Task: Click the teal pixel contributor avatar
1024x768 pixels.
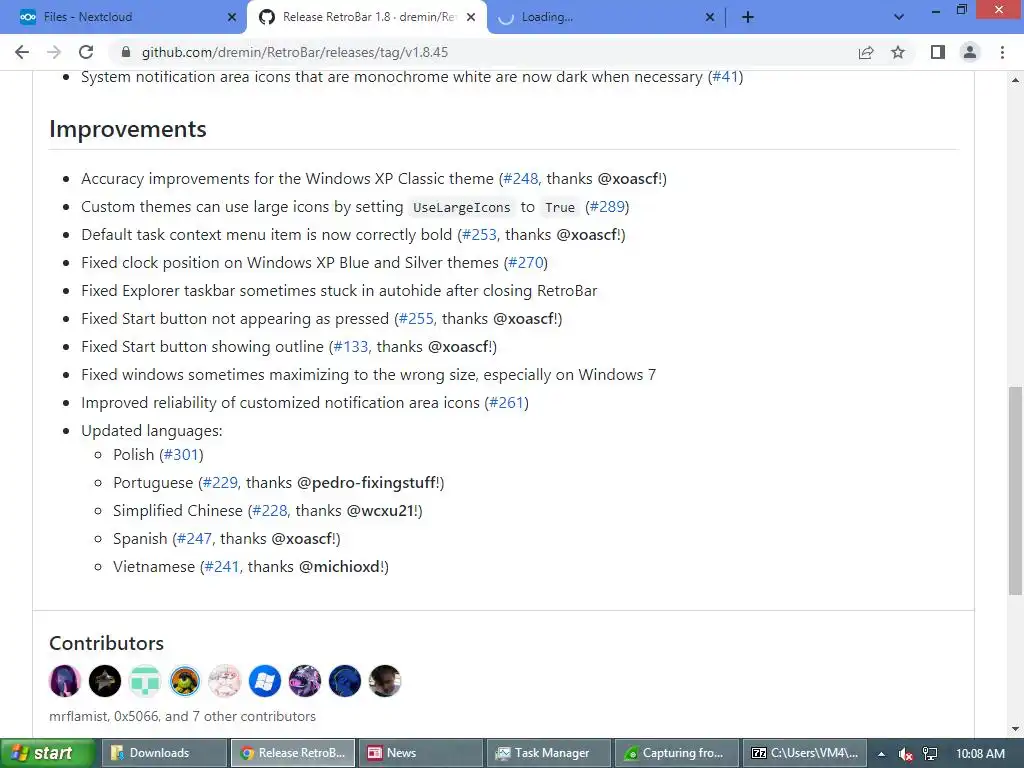Action: click(144, 681)
